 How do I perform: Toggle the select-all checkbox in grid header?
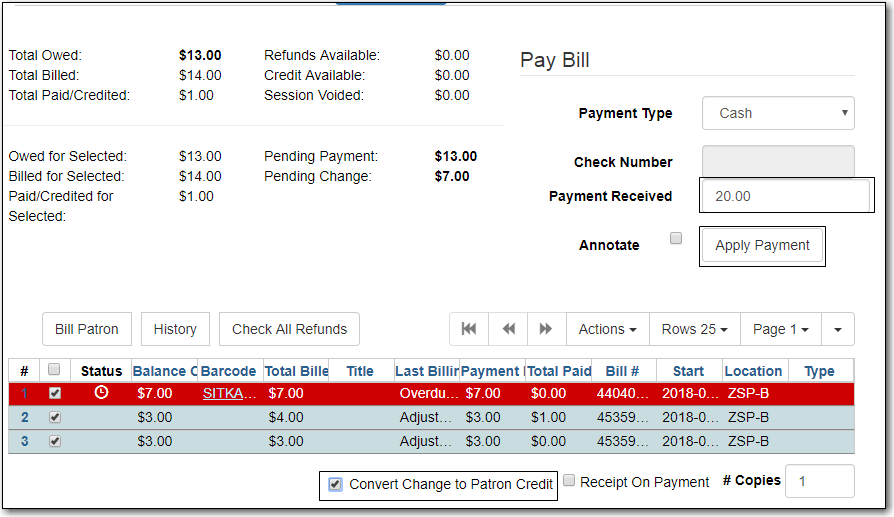[54, 369]
